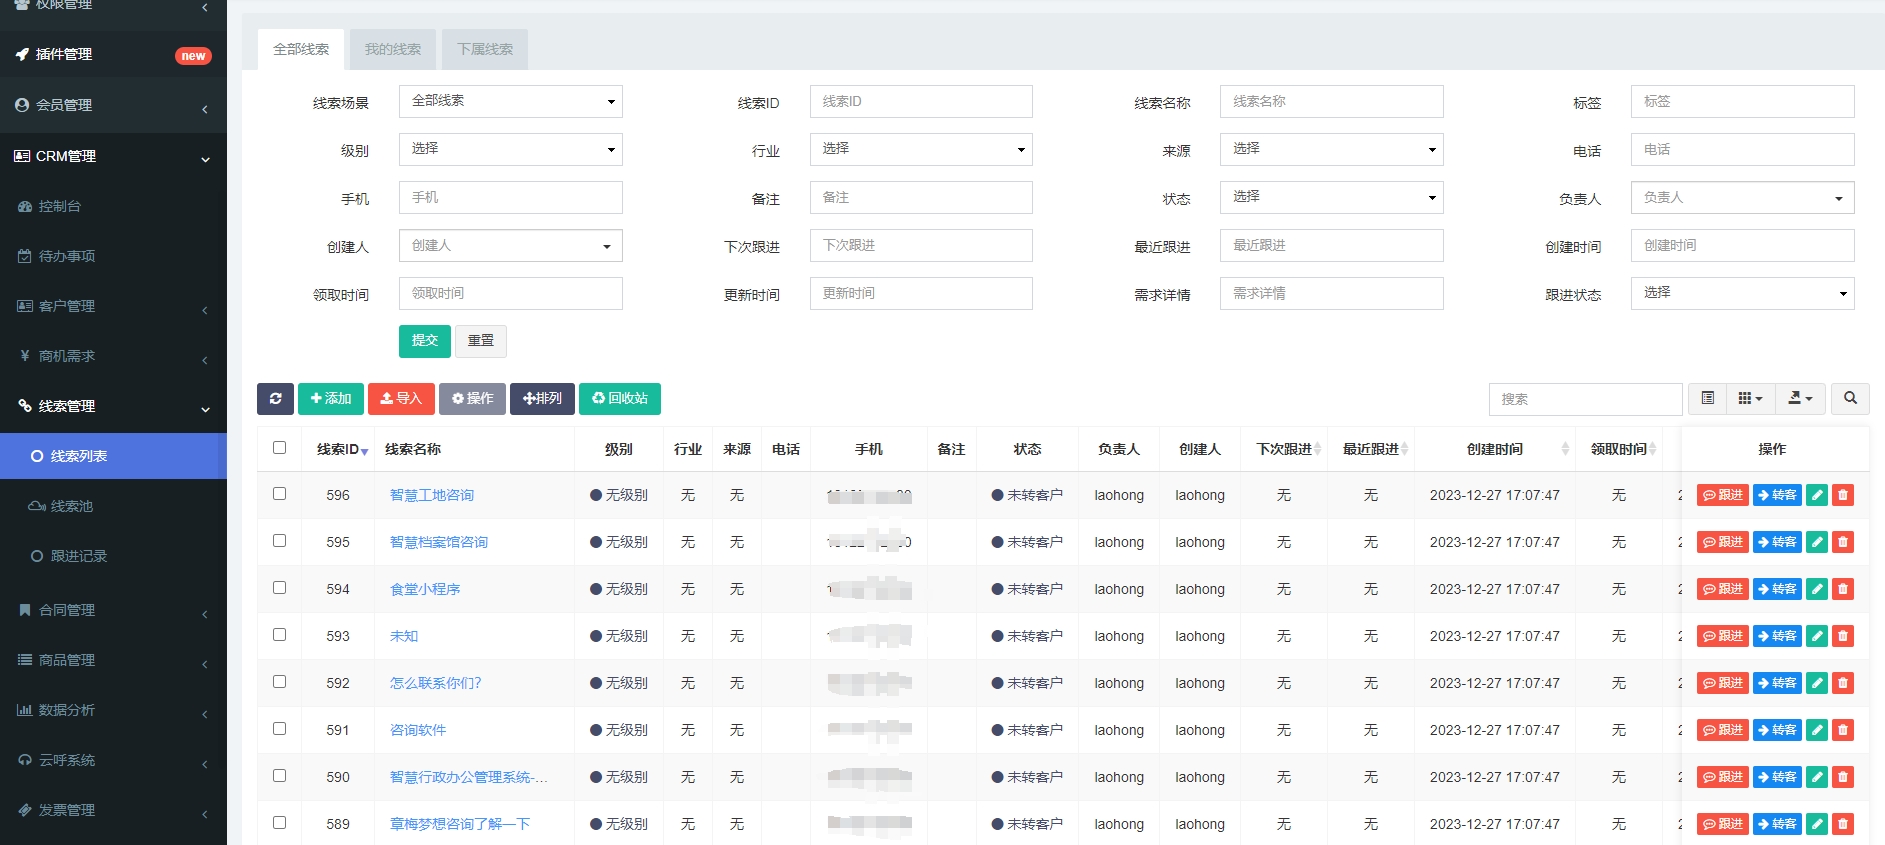
Task: Click the 需求详情 input field
Action: click(1332, 293)
